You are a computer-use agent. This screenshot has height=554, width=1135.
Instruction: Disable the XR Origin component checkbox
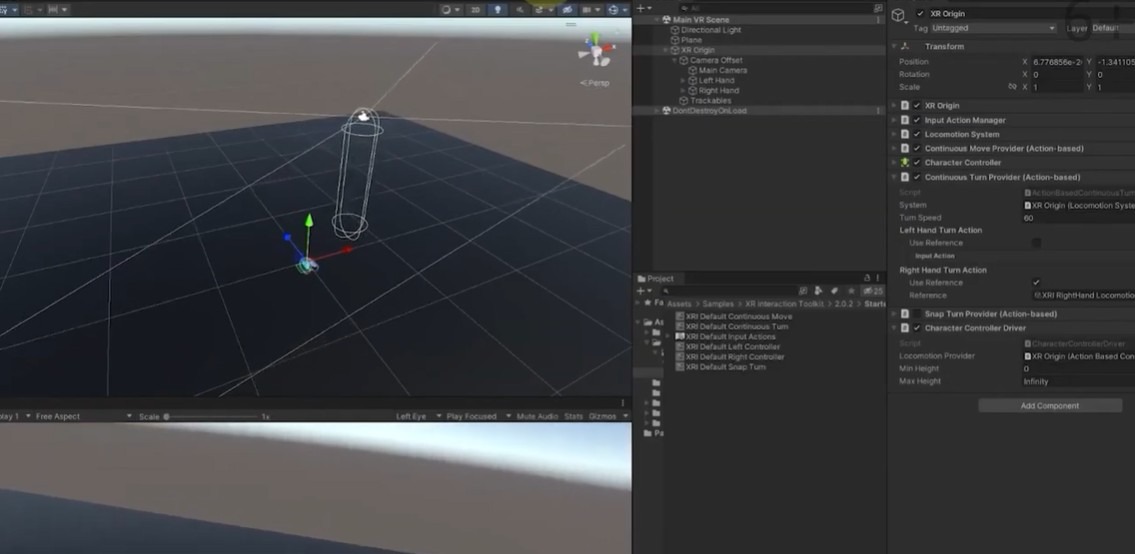(917, 106)
